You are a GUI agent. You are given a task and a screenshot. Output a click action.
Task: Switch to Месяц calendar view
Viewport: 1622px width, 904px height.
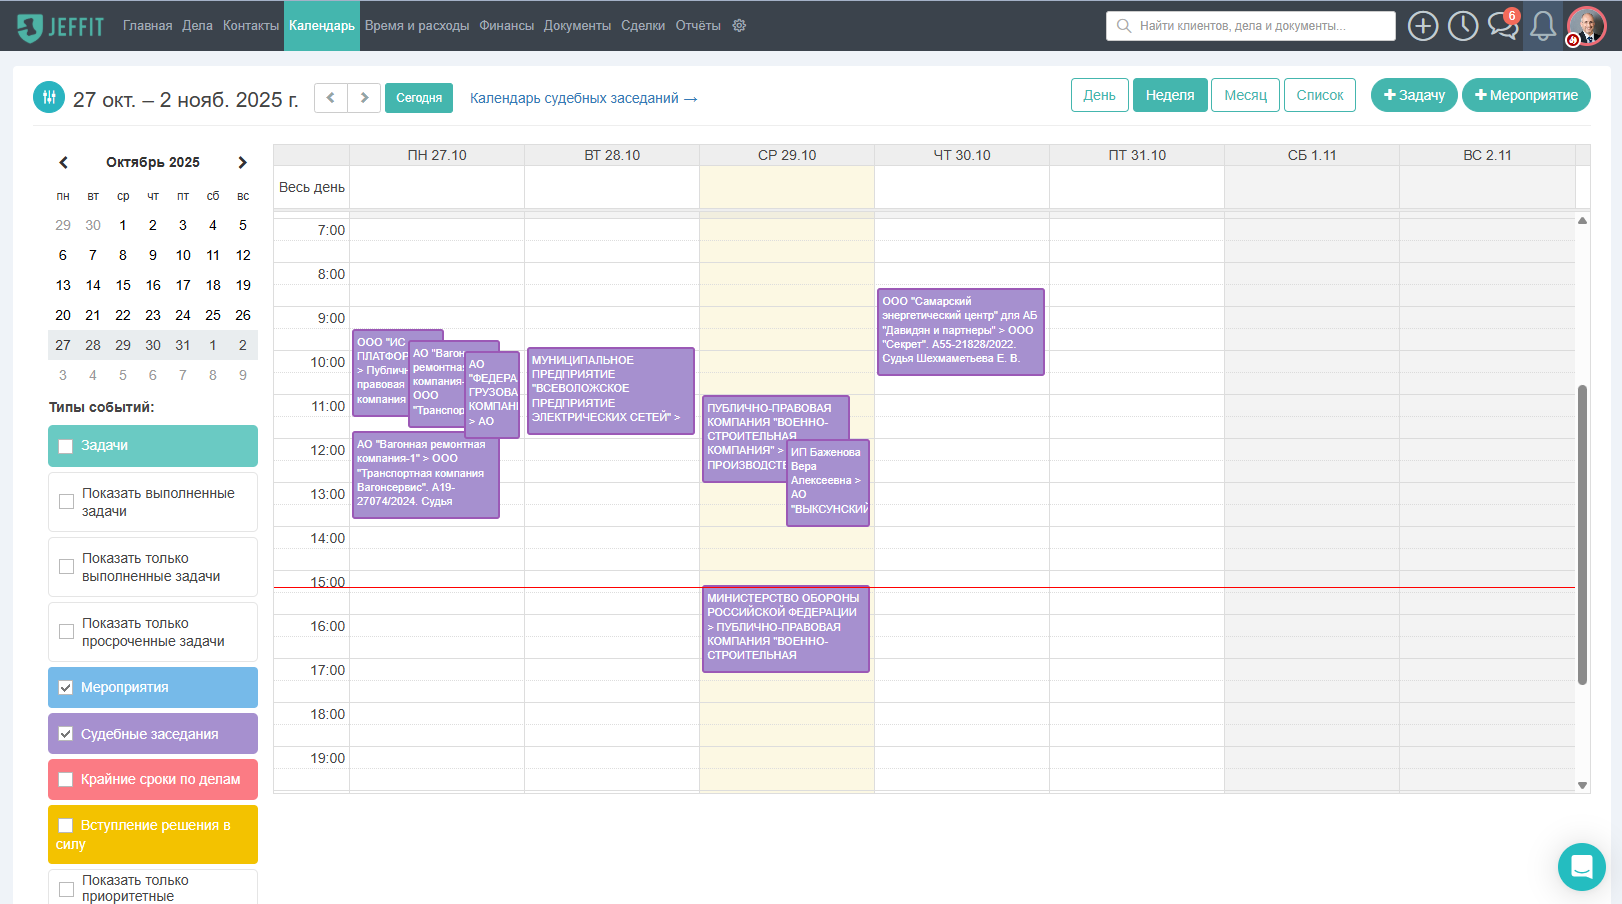coord(1245,95)
